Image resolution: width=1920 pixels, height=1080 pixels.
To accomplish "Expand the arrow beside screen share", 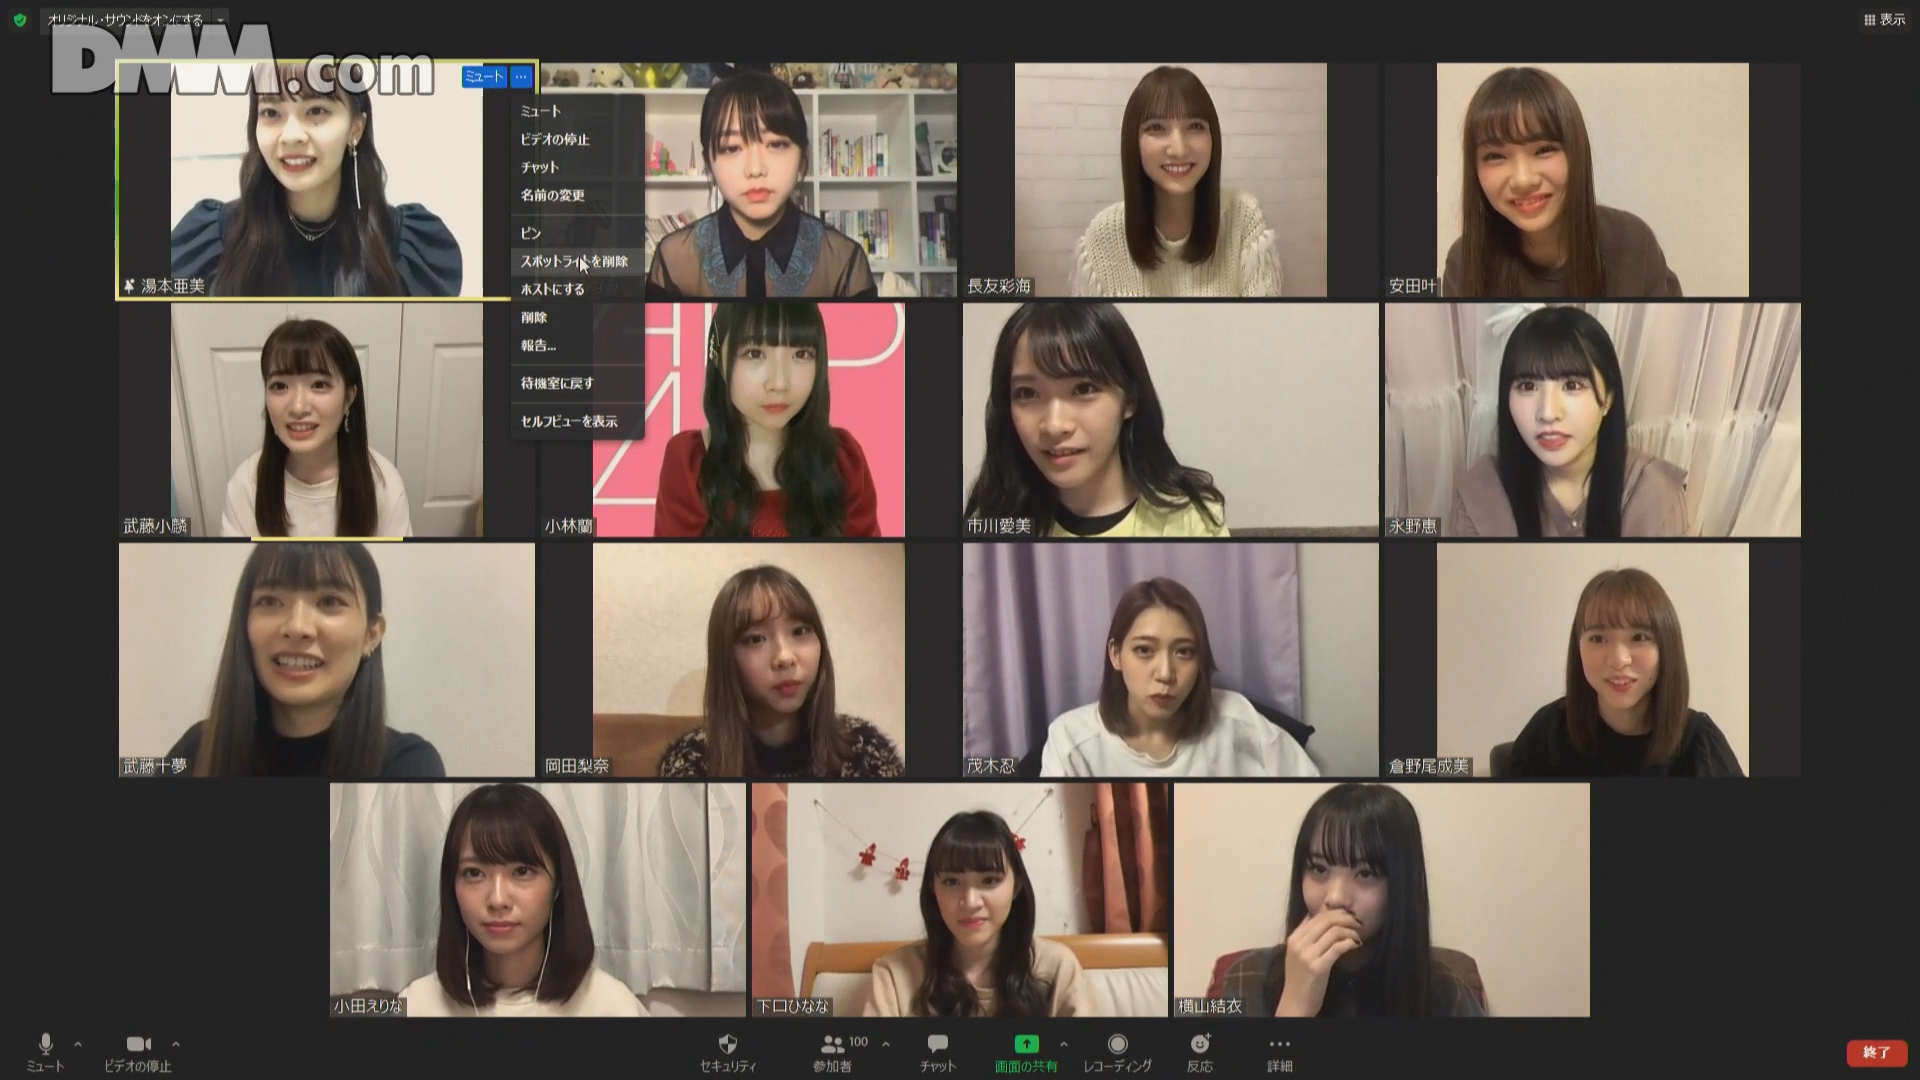I will pos(1063,1044).
